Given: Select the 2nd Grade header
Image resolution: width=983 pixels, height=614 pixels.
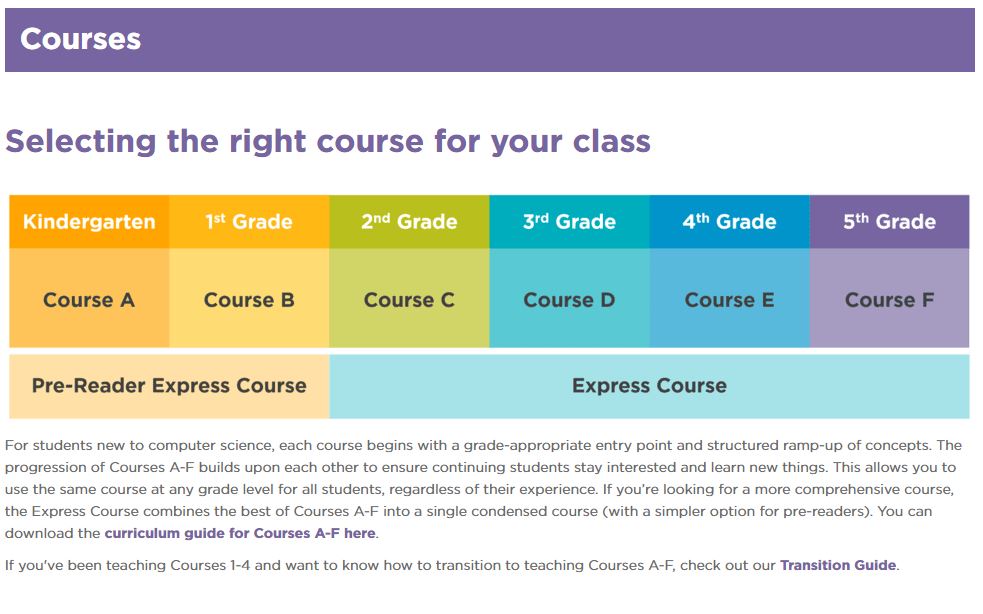Looking at the screenshot, I should point(409,222).
